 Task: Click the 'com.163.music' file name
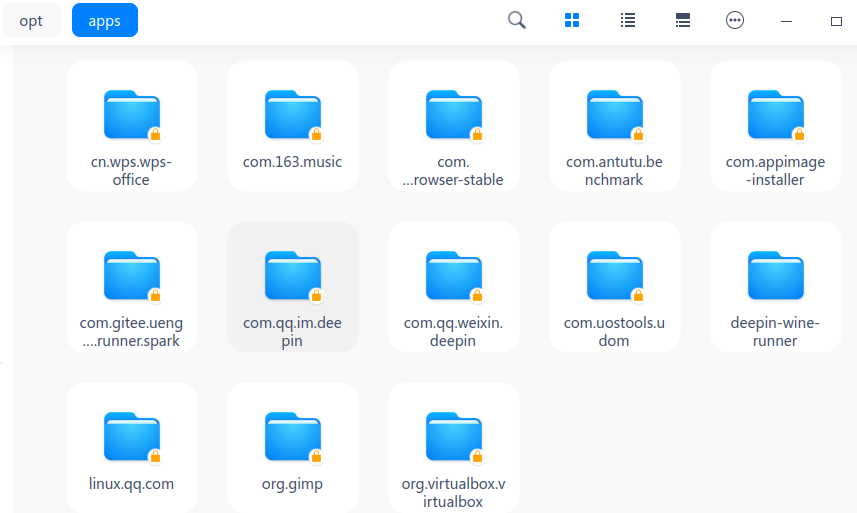point(292,162)
